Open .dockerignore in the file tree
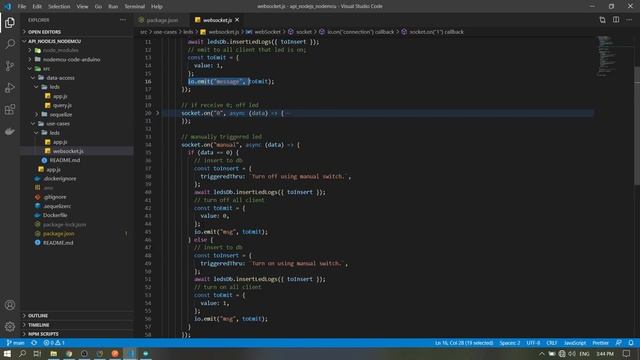Image resolution: width=640 pixels, height=360 pixels. [59, 178]
